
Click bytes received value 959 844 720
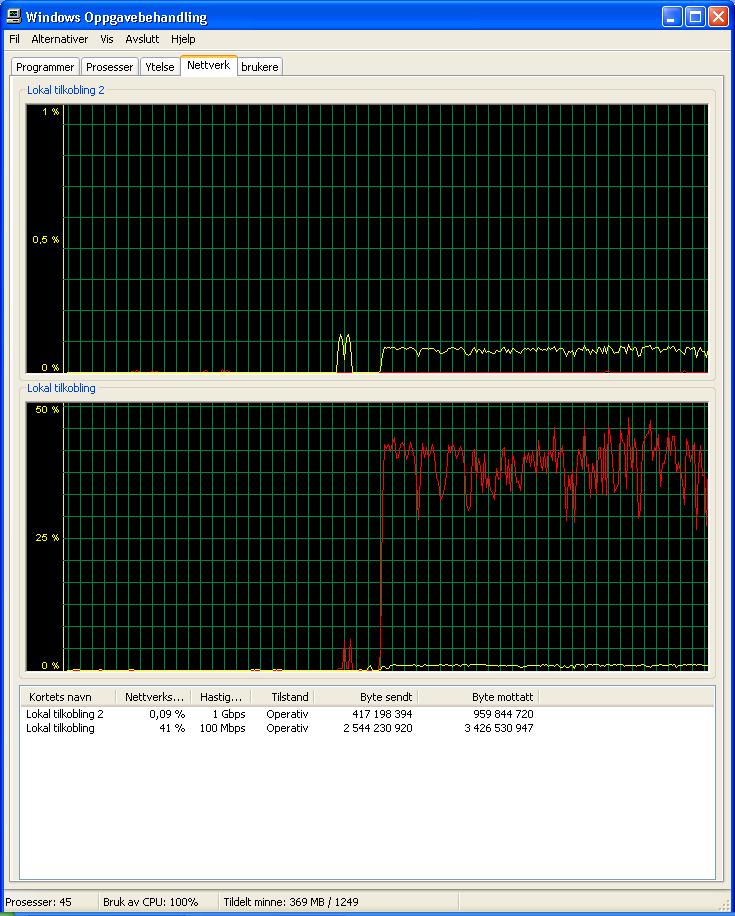[x=503, y=714]
